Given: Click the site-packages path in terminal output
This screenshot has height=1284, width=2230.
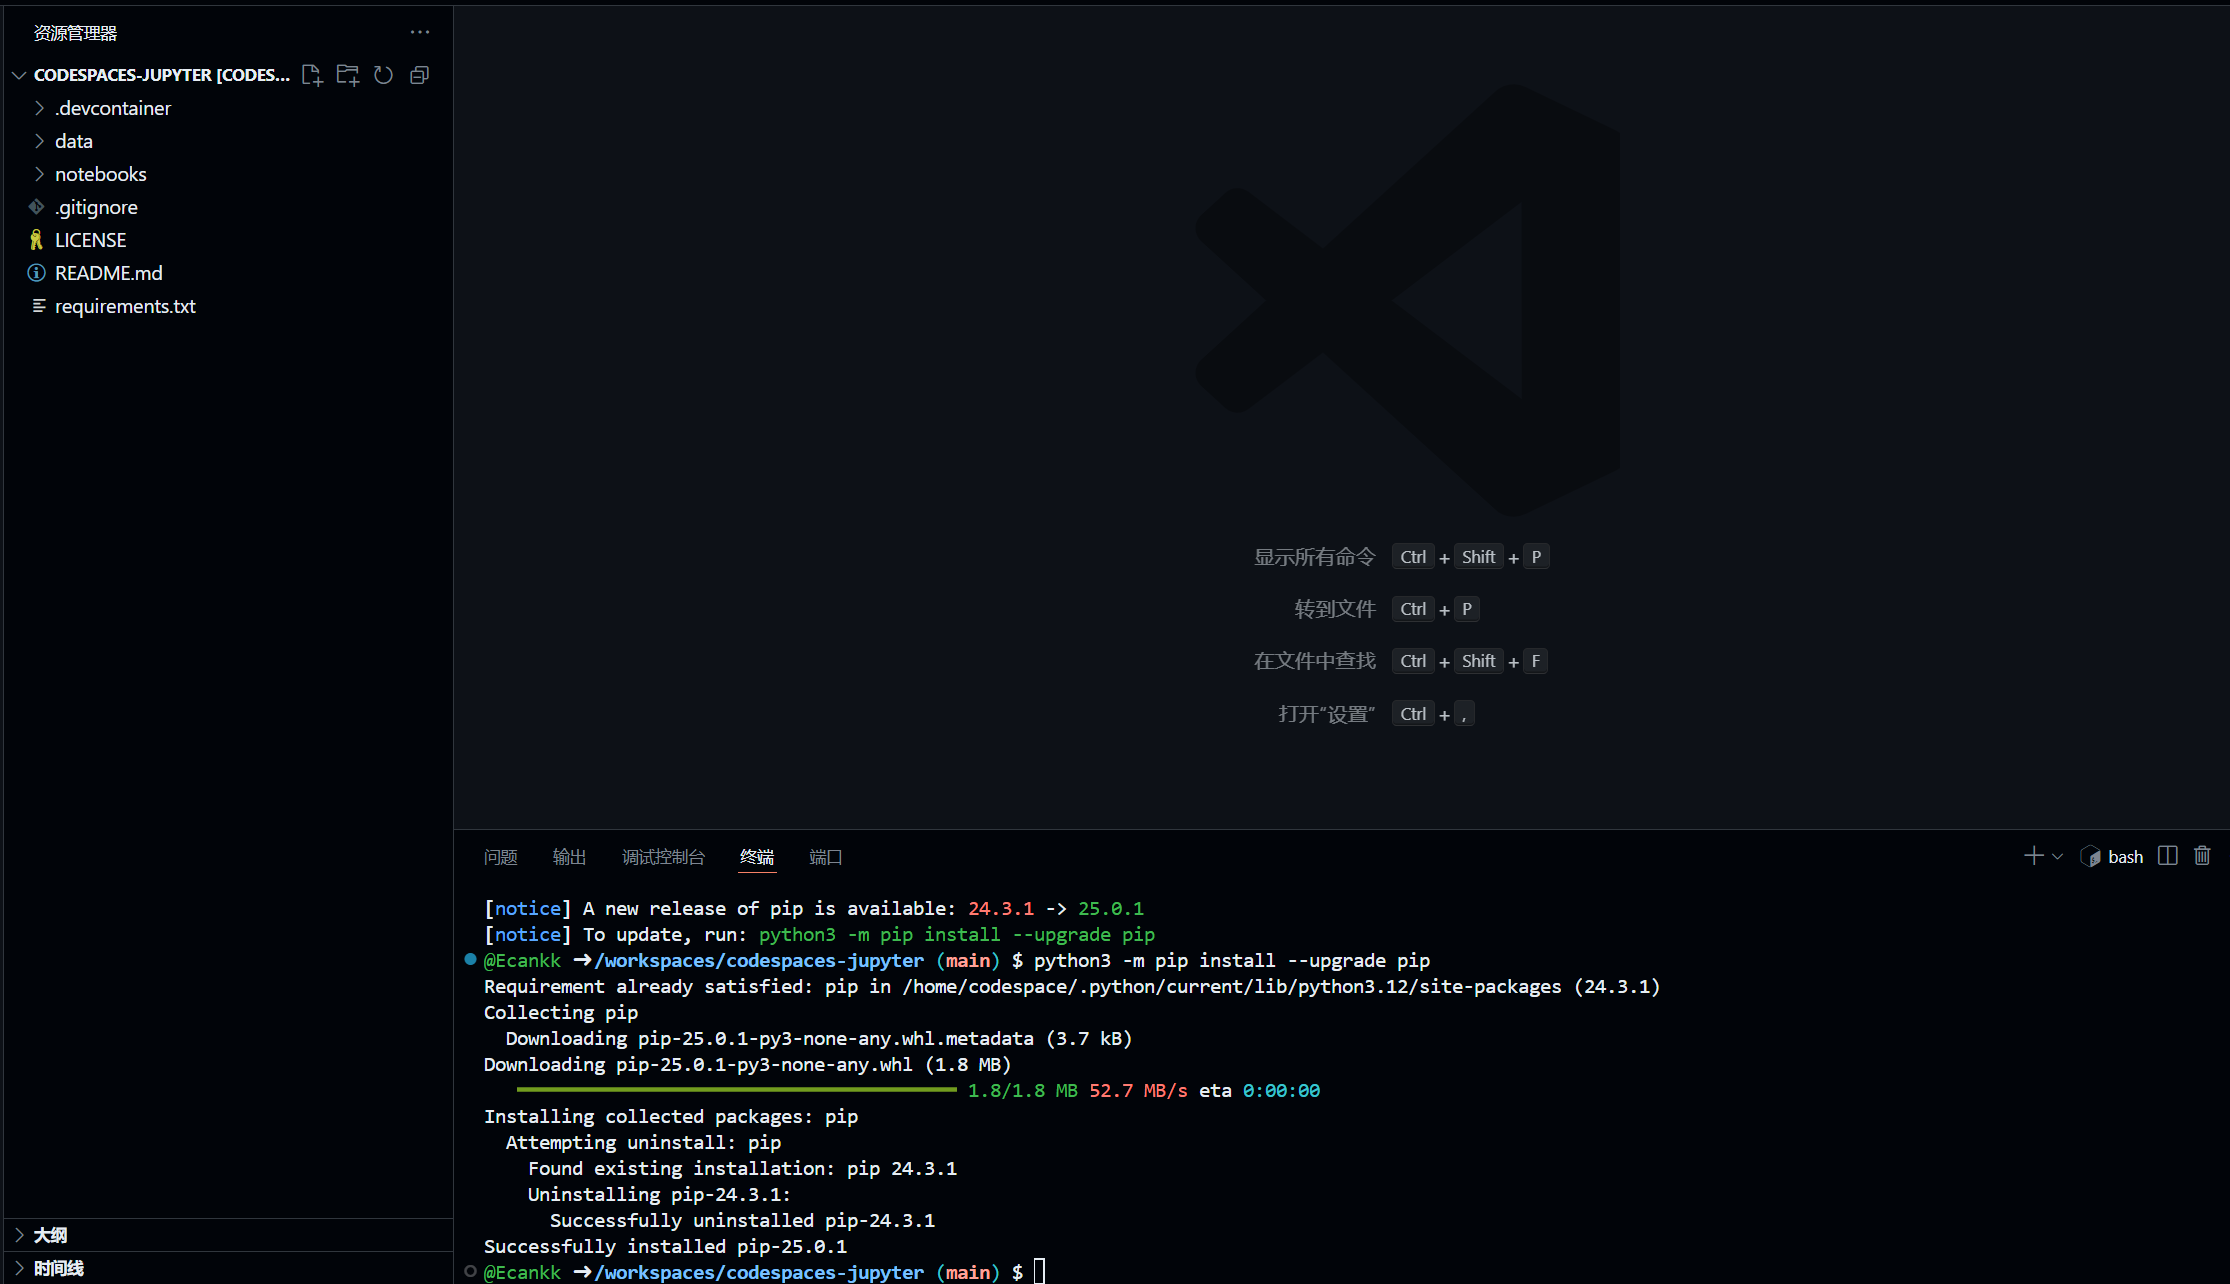Looking at the screenshot, I should coord(1232,986).
